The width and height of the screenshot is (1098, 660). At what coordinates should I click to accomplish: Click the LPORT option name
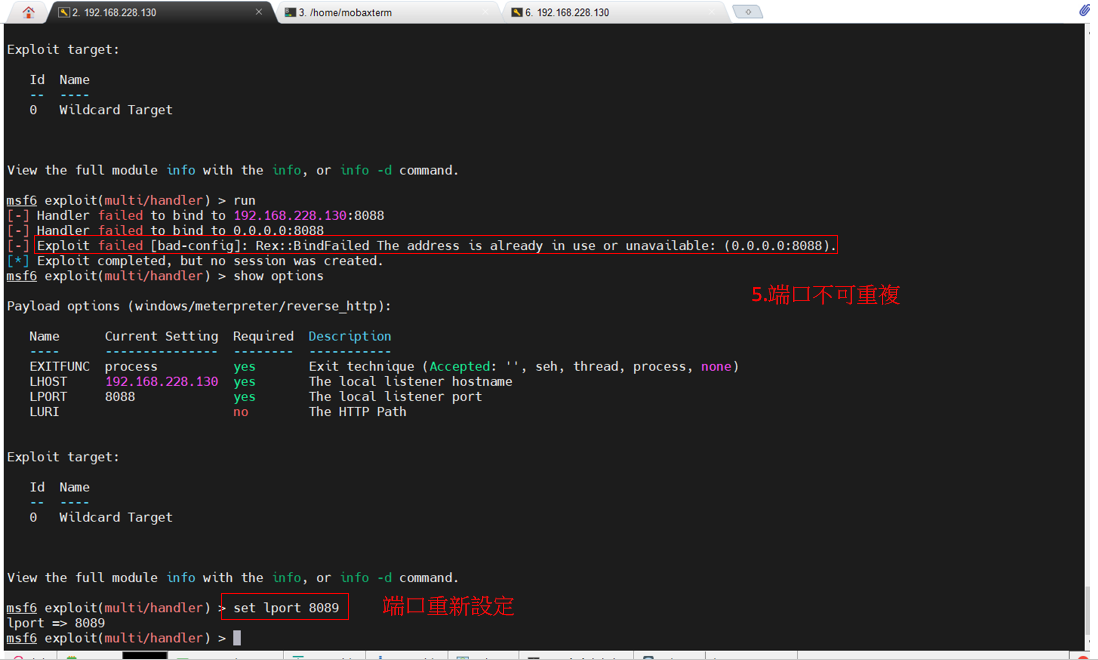(x=48, y=396)
